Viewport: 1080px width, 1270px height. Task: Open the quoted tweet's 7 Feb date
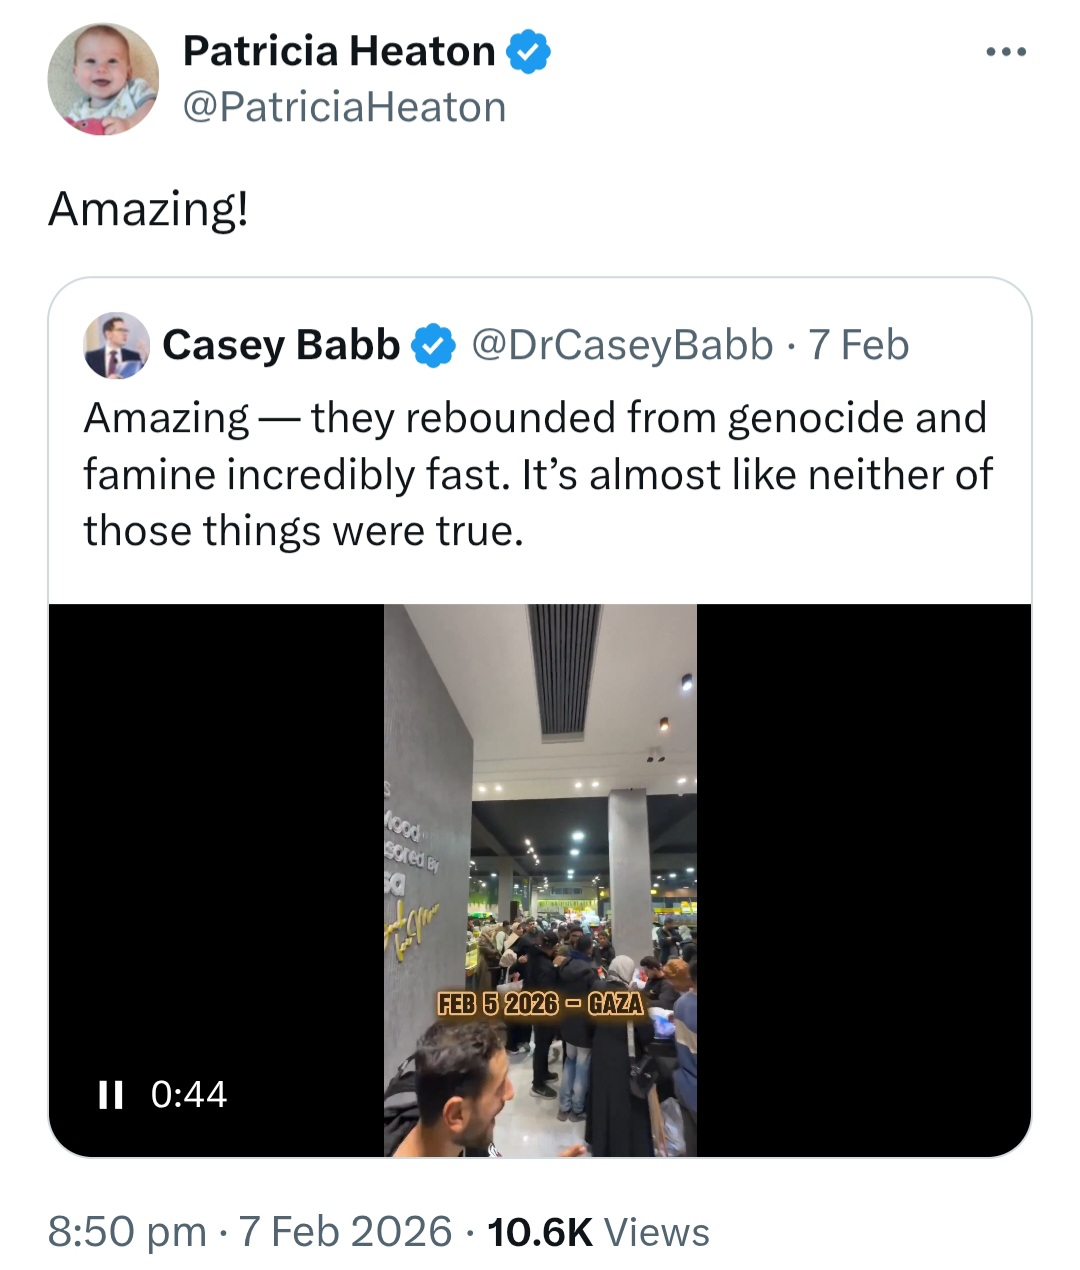pos(859,345)
